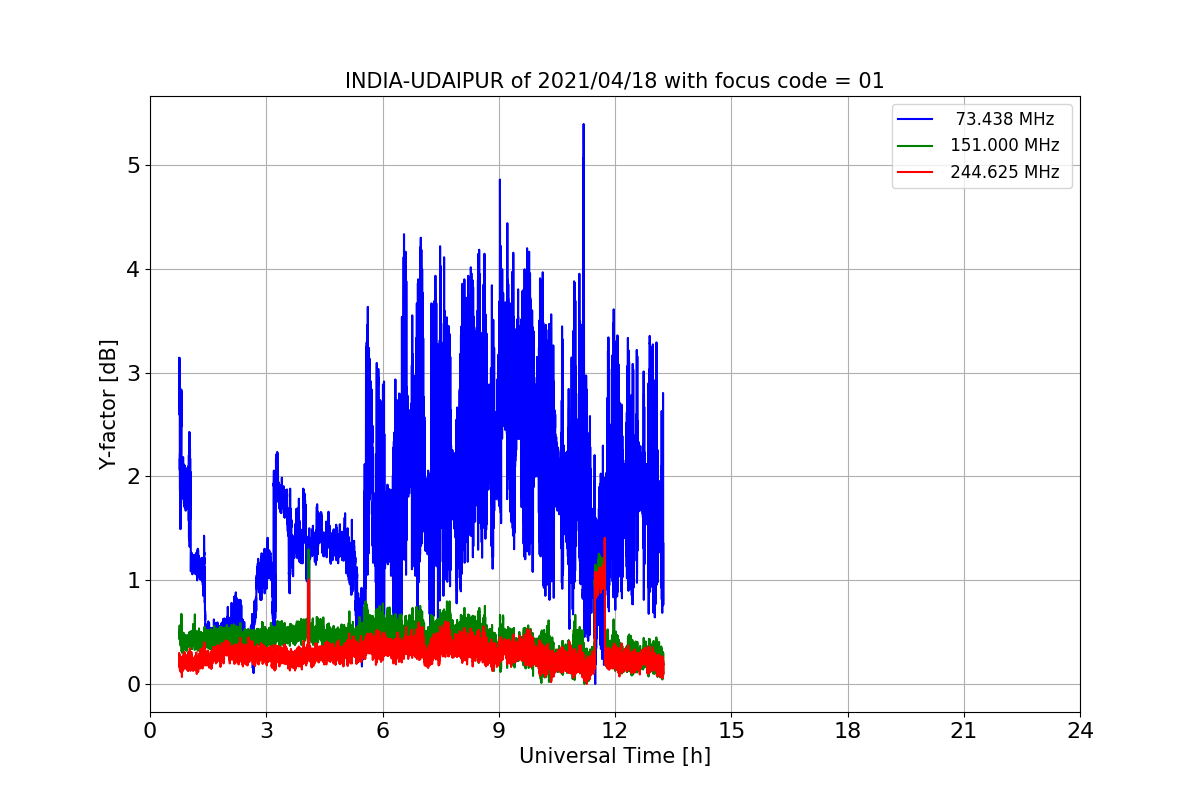Click x-axis tick label 24
This screenshot has height=800, width=1200.
pos(1080,731)
